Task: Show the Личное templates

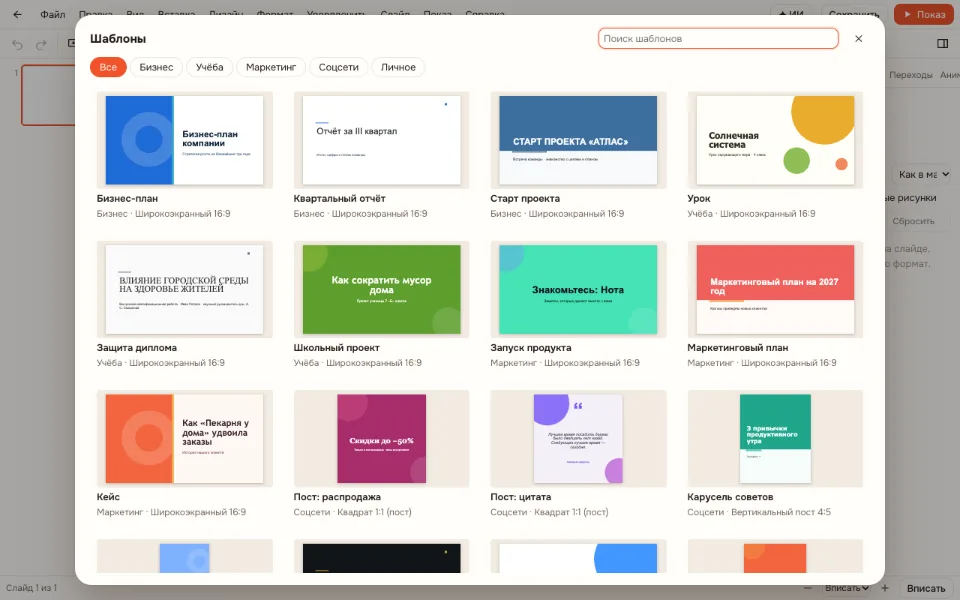Action: click(398, 67)
